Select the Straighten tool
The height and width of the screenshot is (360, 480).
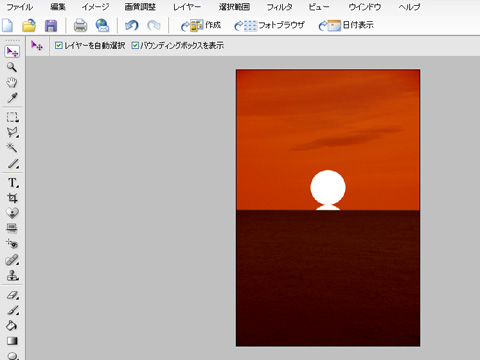tap(12, 228)
